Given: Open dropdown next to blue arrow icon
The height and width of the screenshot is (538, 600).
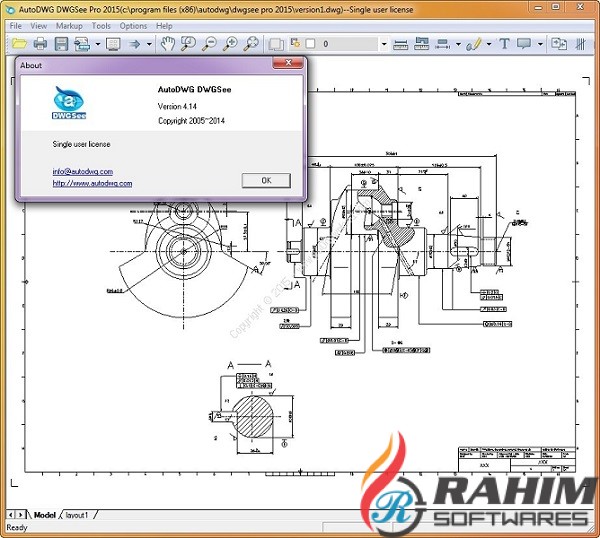Looking at the screenshot, I should pyautogui.click(x=149, y=44).
